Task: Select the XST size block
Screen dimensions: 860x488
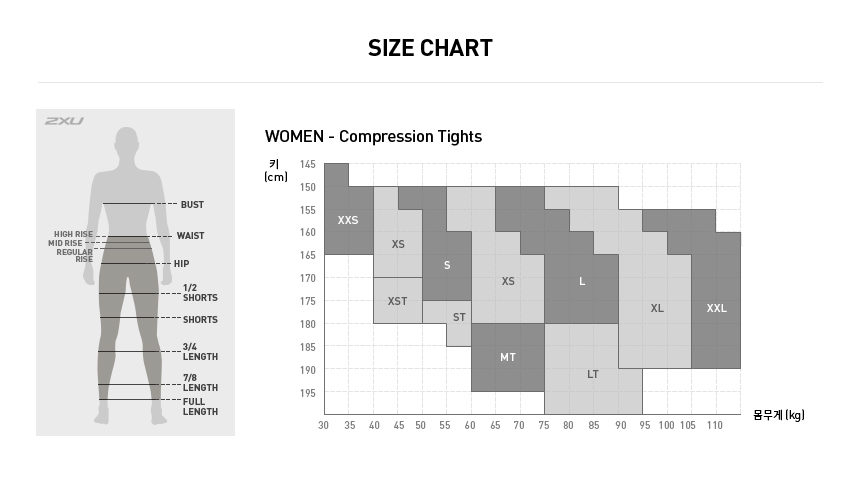Action: pos(397,301)
